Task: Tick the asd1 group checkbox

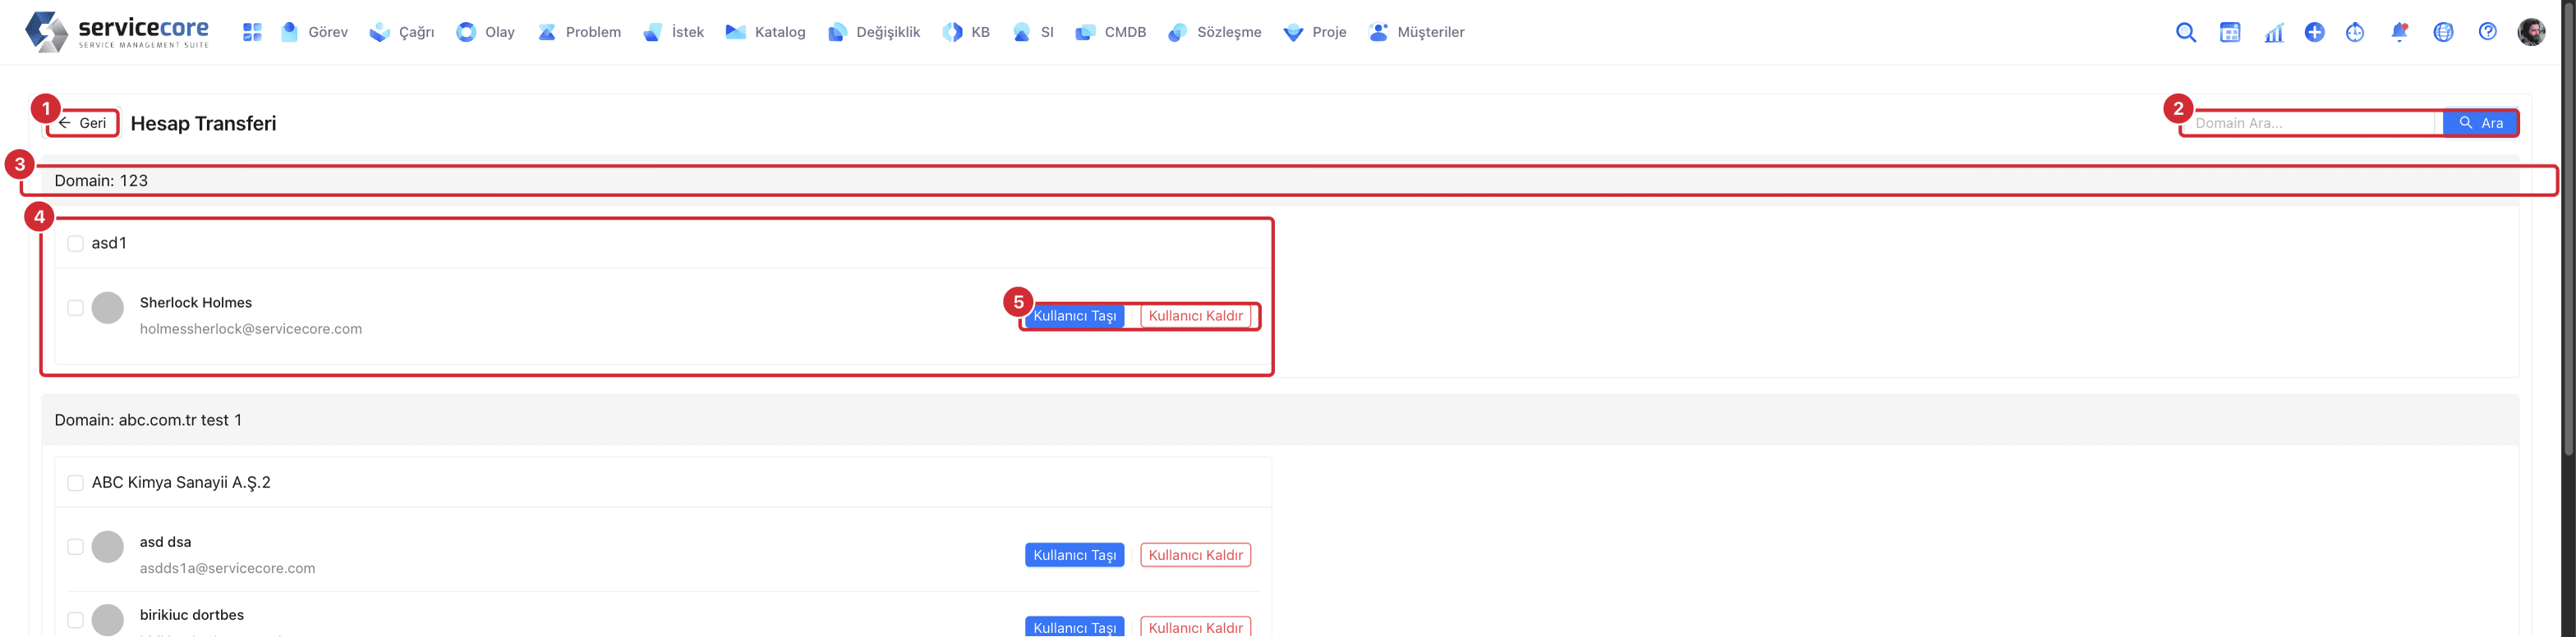Action: click(75, 243)
